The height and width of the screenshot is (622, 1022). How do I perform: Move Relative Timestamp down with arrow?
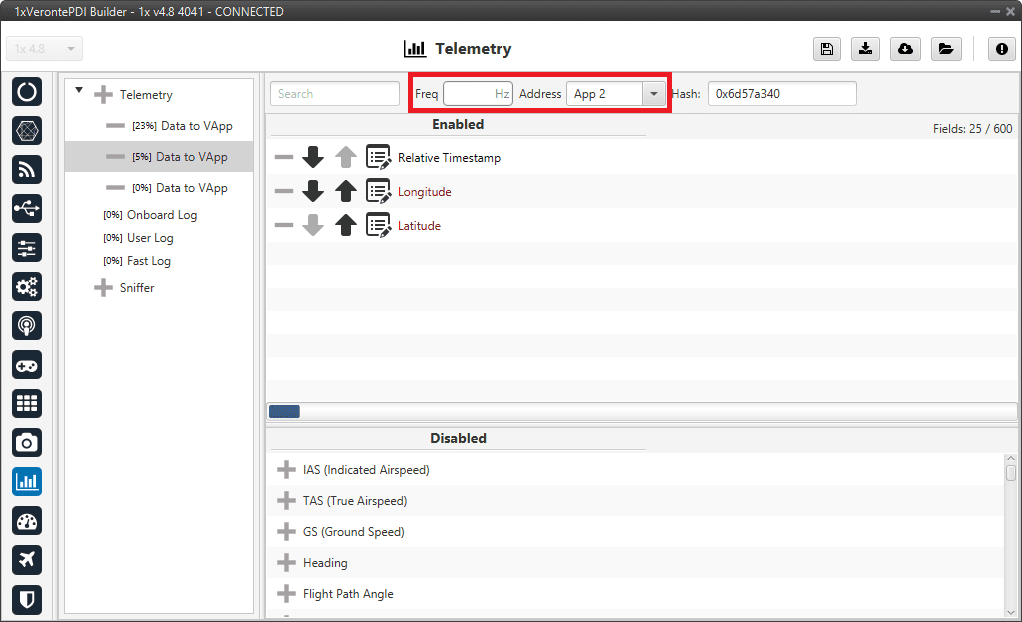point(313,157)
